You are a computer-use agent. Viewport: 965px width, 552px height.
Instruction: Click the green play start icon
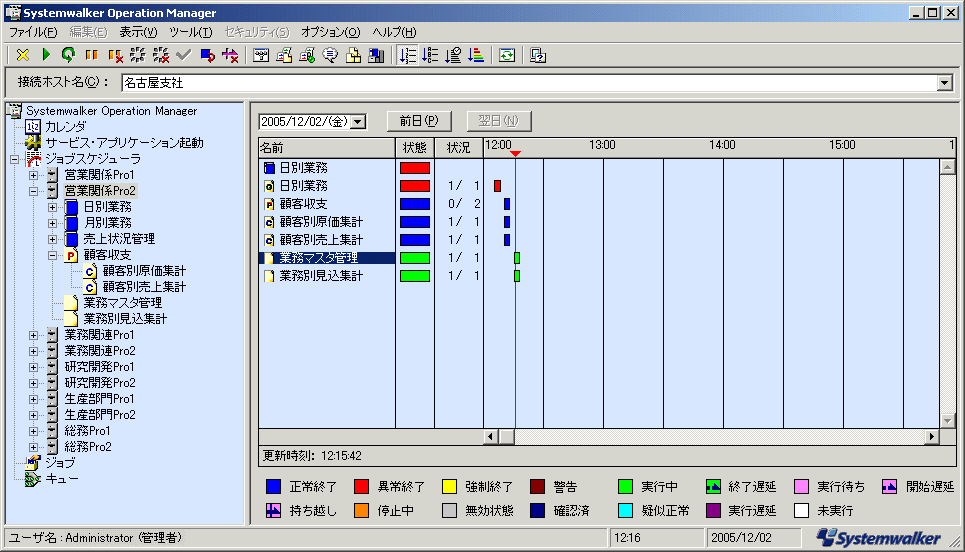46,55
